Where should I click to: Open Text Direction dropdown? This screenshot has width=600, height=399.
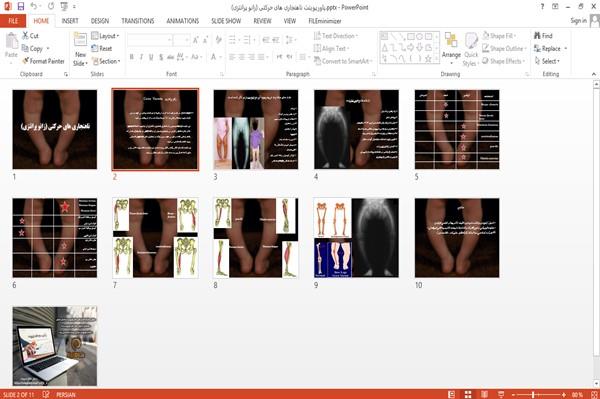(x=336, y=36)
